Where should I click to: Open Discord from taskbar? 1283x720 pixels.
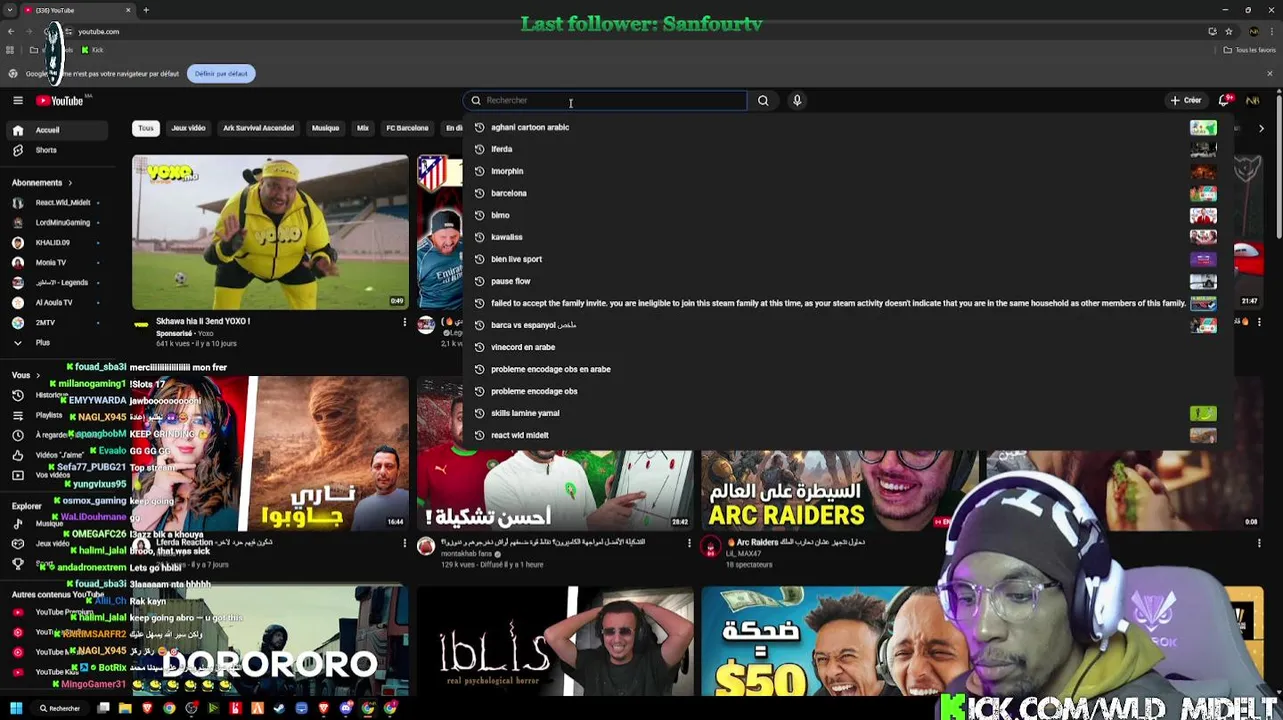[x=345, y=708]
